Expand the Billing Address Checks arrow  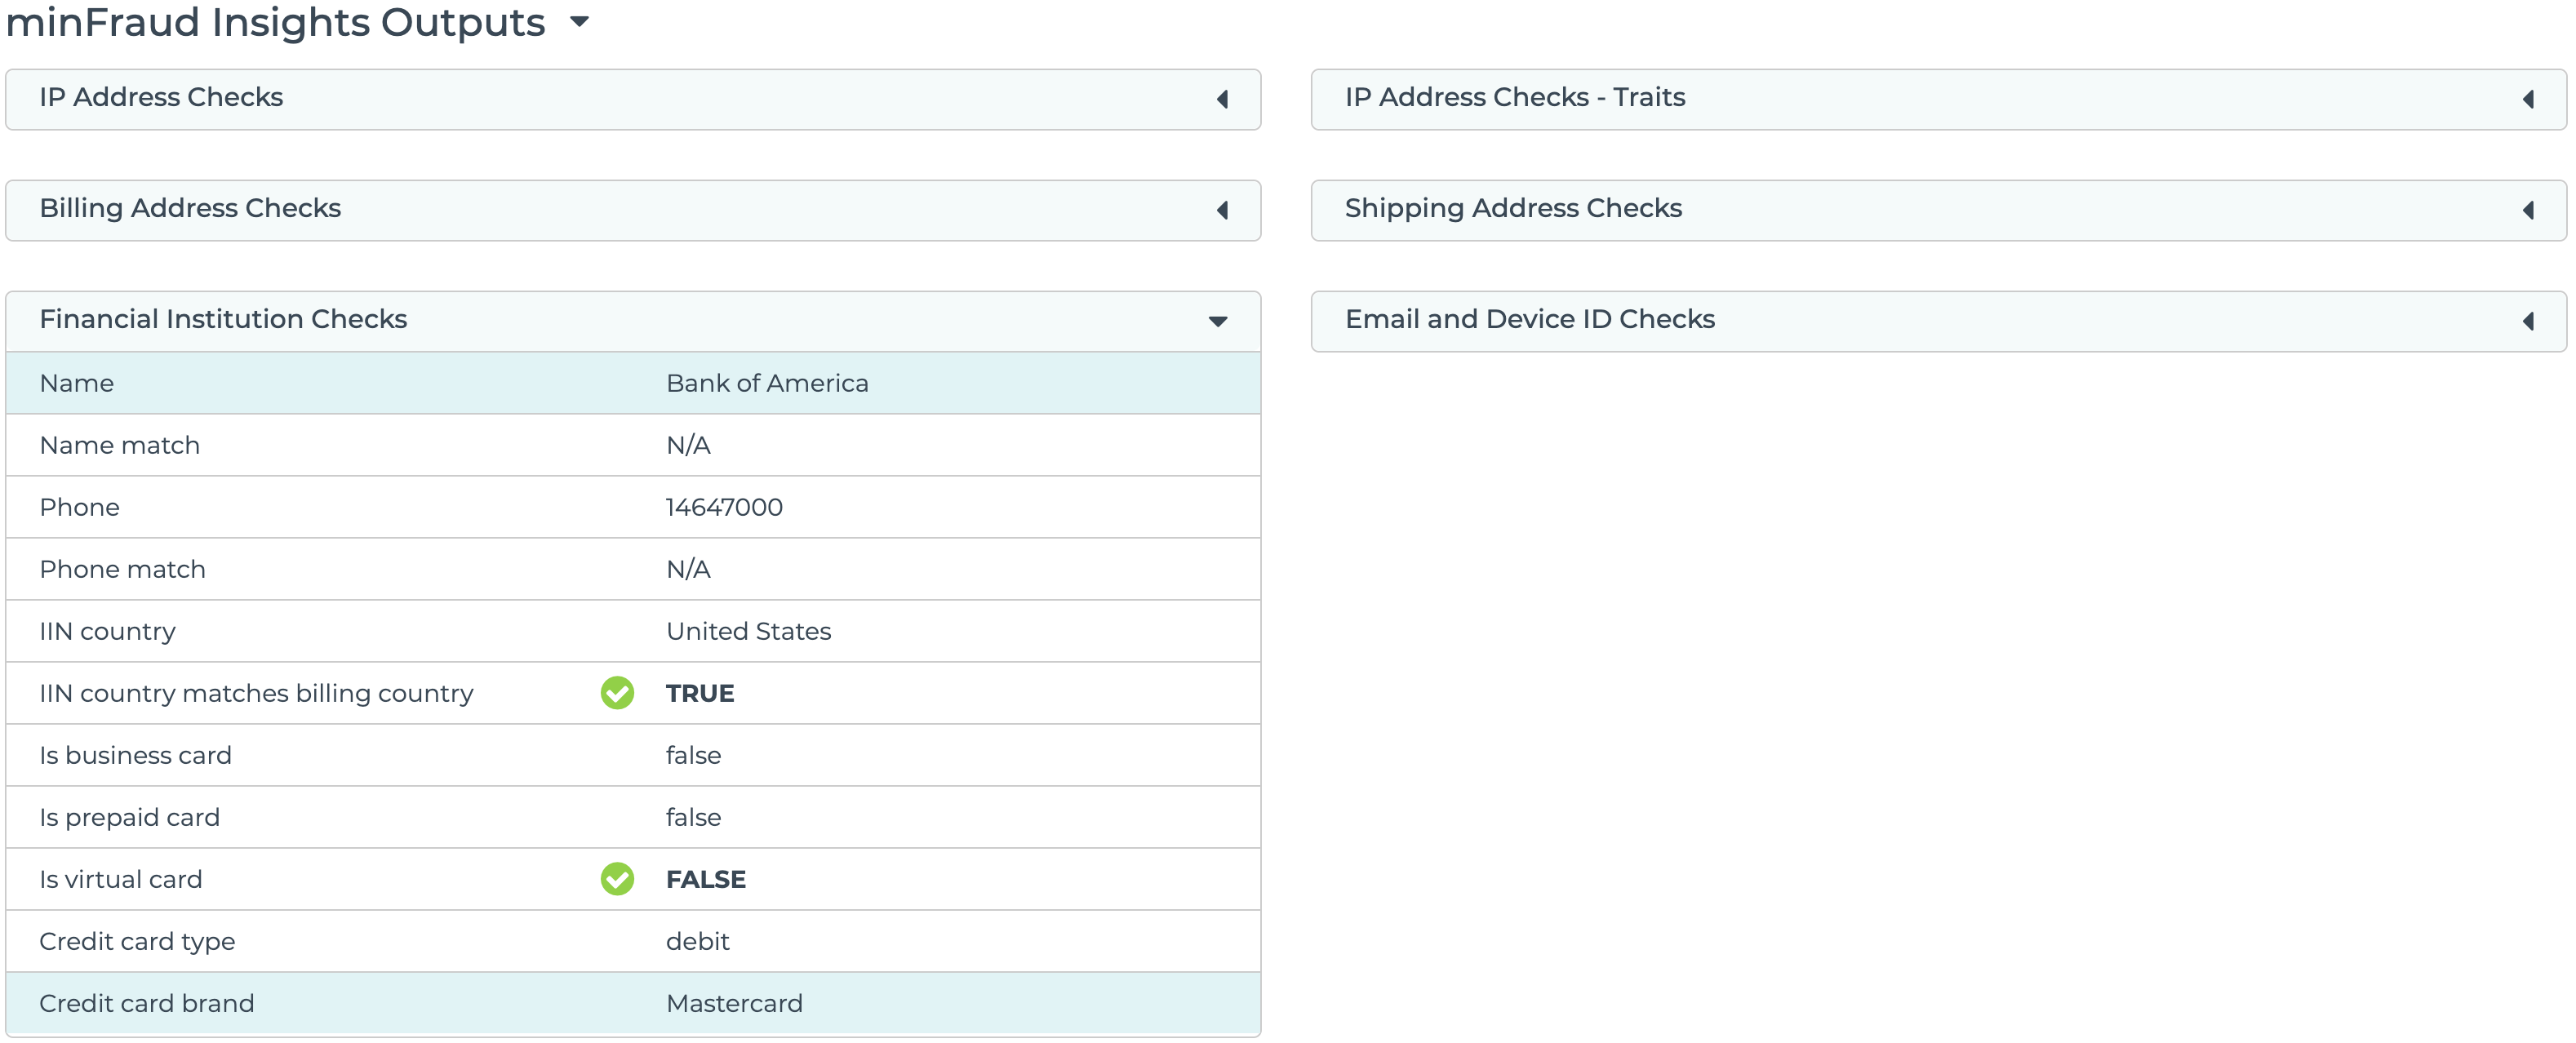click(x=1222, y=210)
